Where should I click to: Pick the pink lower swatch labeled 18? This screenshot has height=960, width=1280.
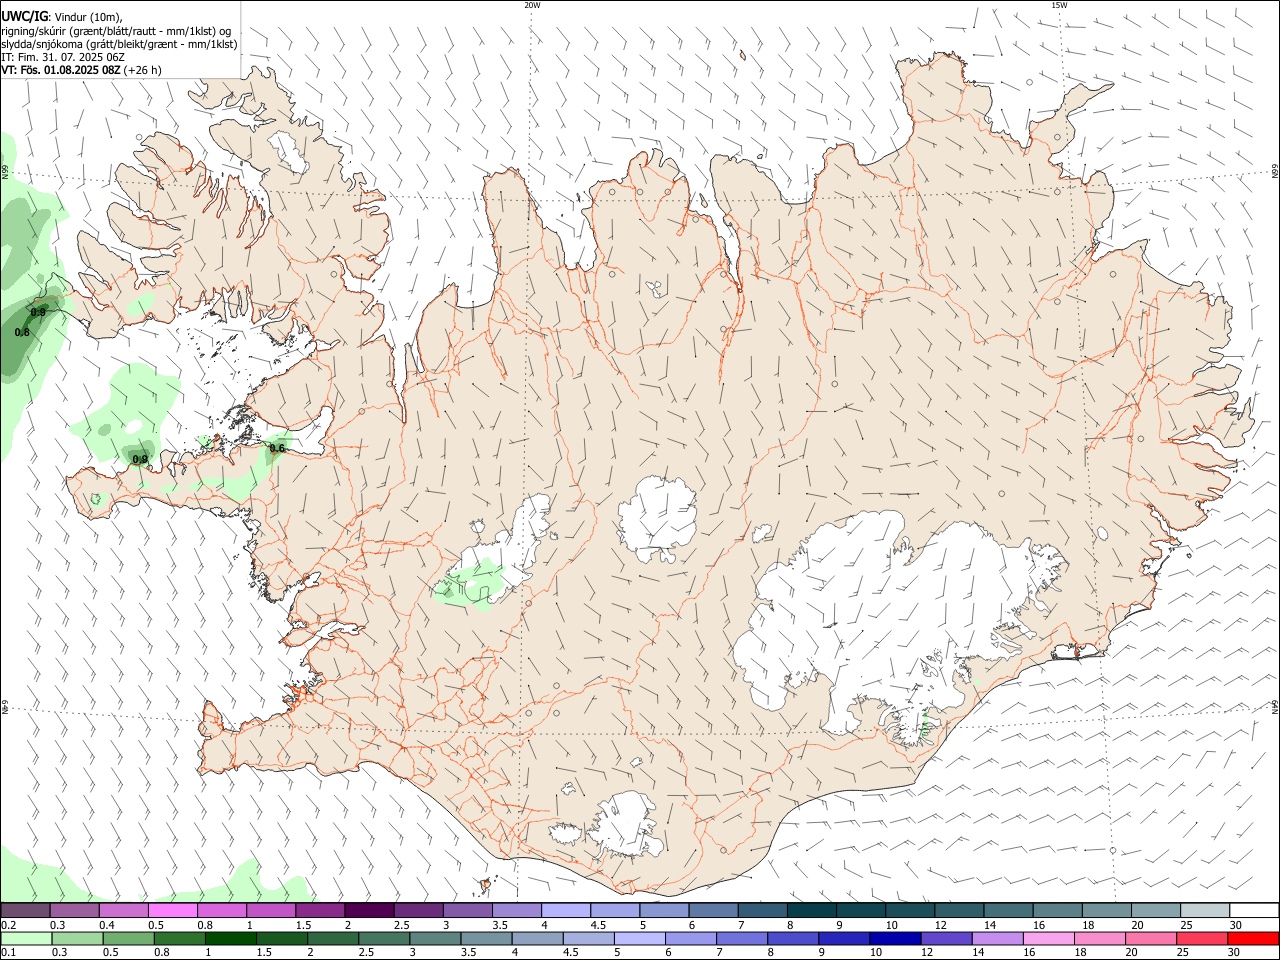(1099, 938)
